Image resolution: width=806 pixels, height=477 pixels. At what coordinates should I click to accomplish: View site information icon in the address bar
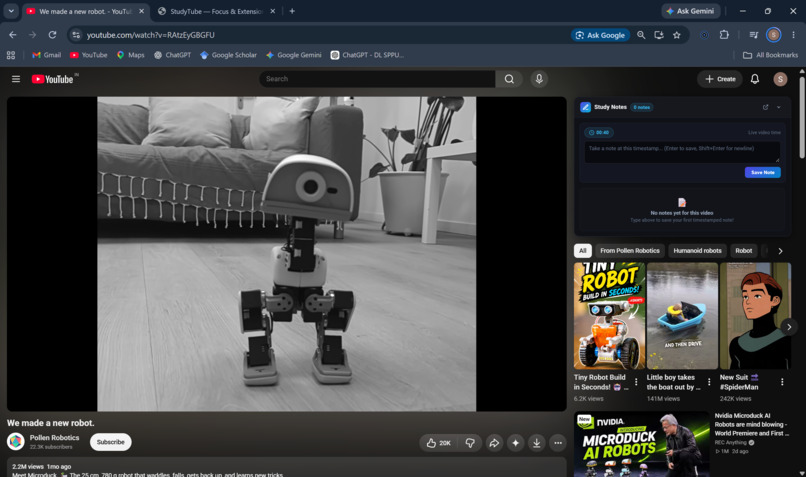76,35
